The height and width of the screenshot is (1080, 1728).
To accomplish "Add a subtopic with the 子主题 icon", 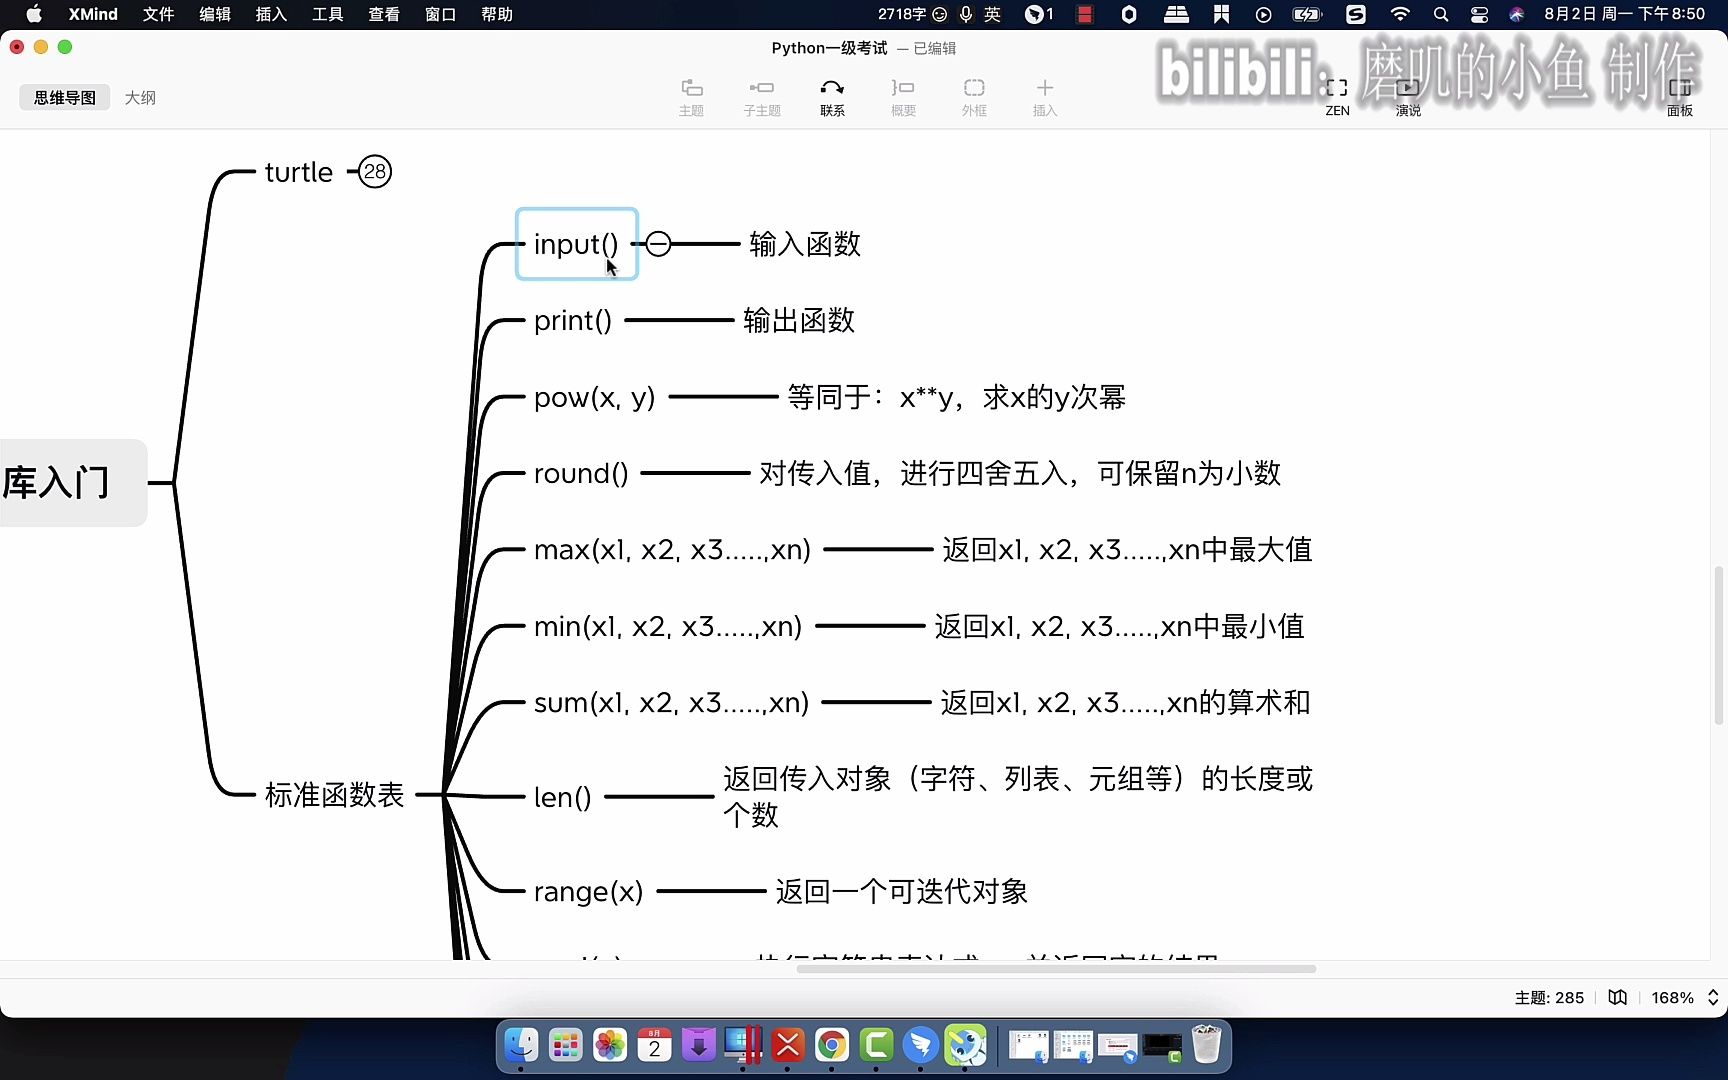I will tap(761, 95).
